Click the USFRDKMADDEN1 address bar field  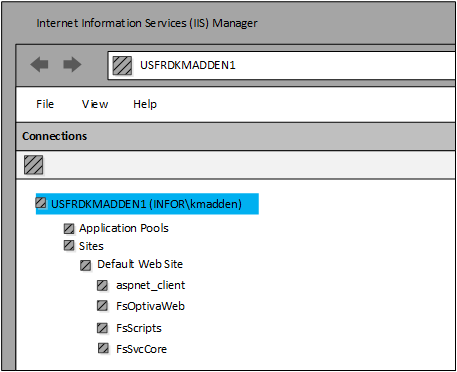coord(282,65)
